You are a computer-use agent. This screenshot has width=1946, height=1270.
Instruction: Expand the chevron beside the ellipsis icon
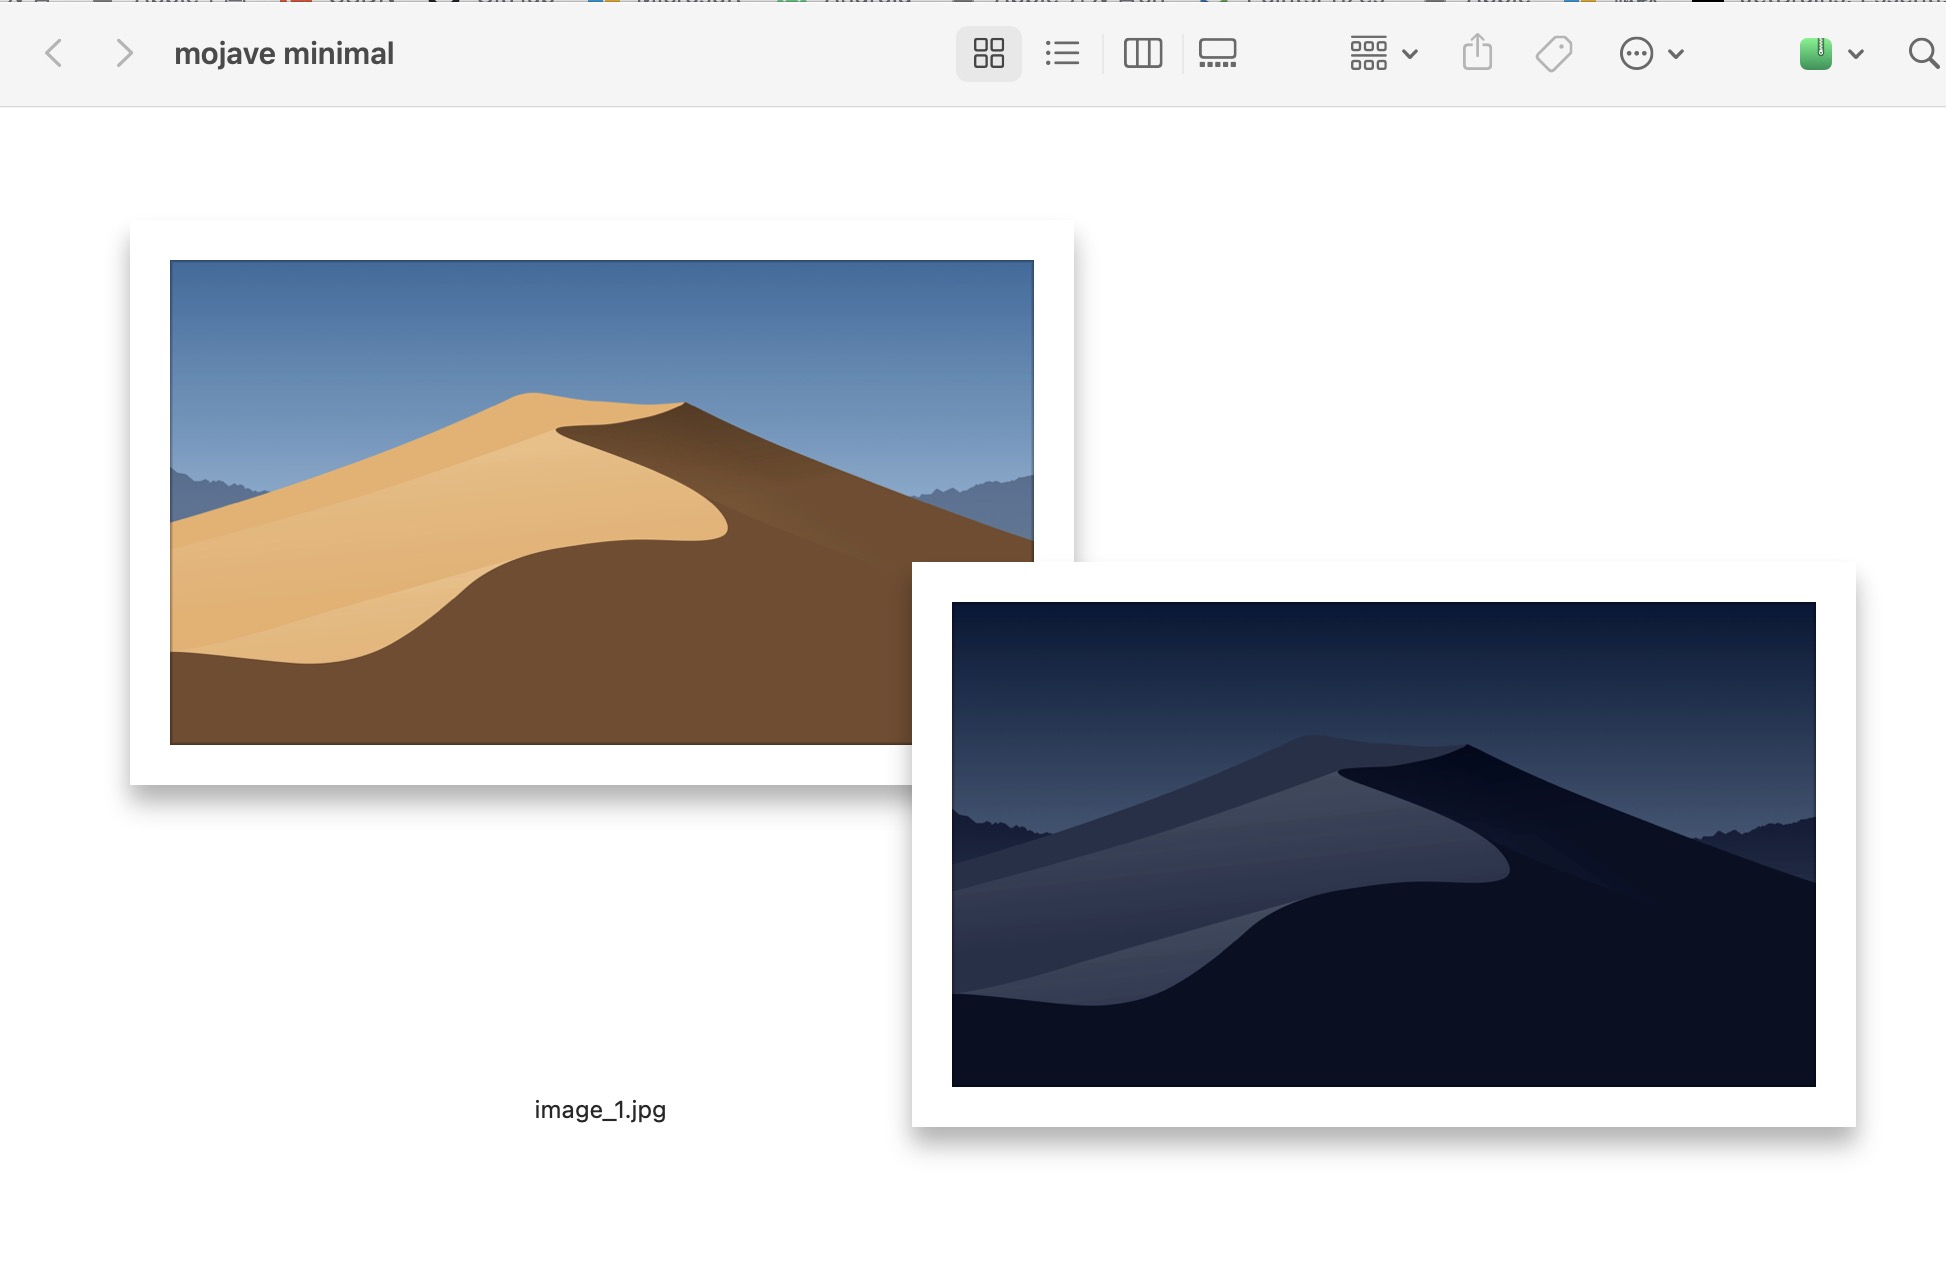(1676, 54)
